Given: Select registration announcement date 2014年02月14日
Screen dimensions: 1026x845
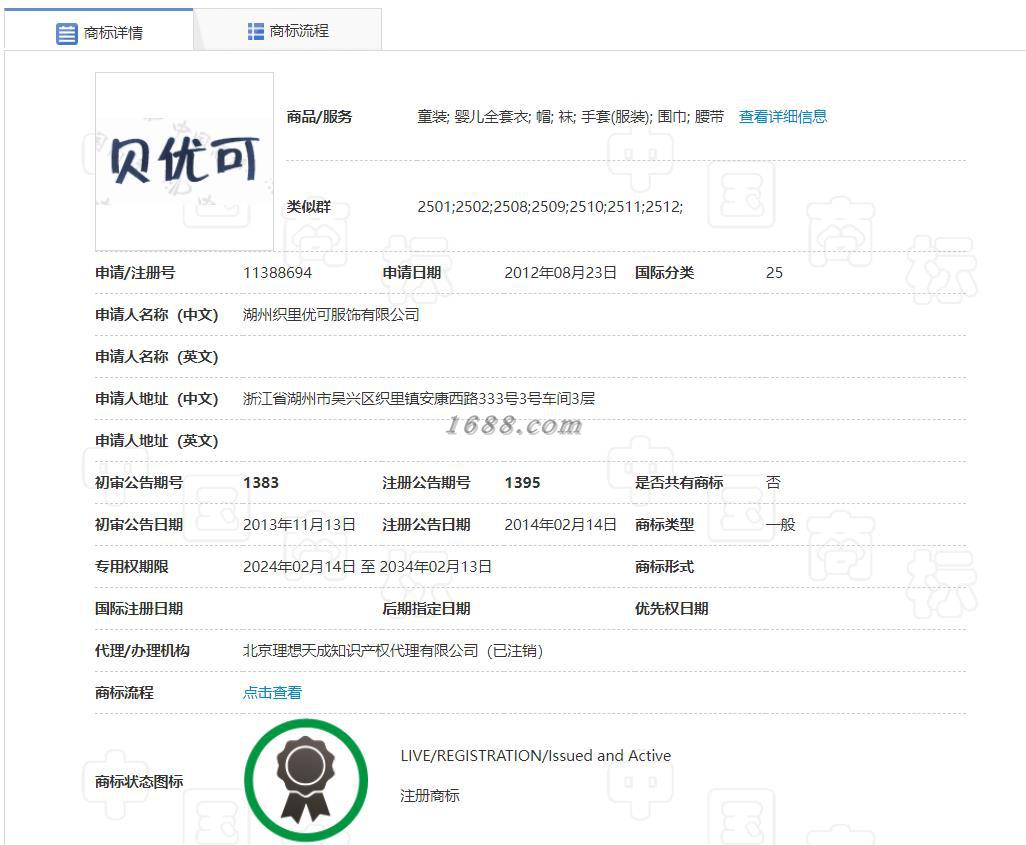Looking at the screenshot, I should 560,524.
